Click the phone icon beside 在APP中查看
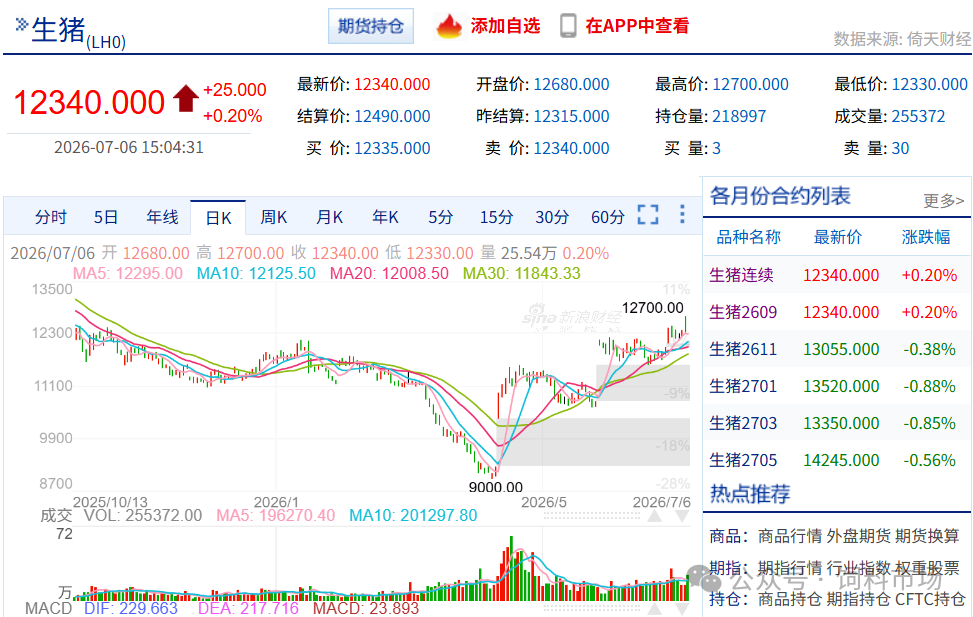973x617 pixels. (x=568, y=26)
